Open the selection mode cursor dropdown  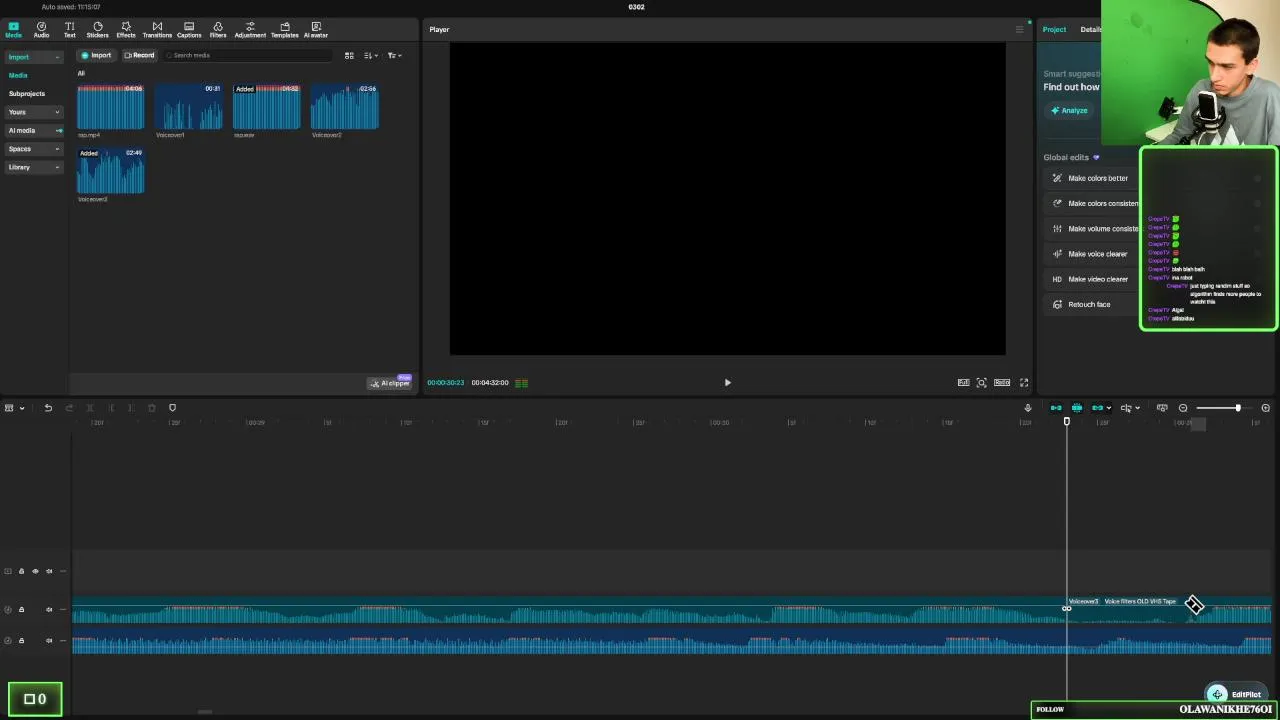(1131, 408)
